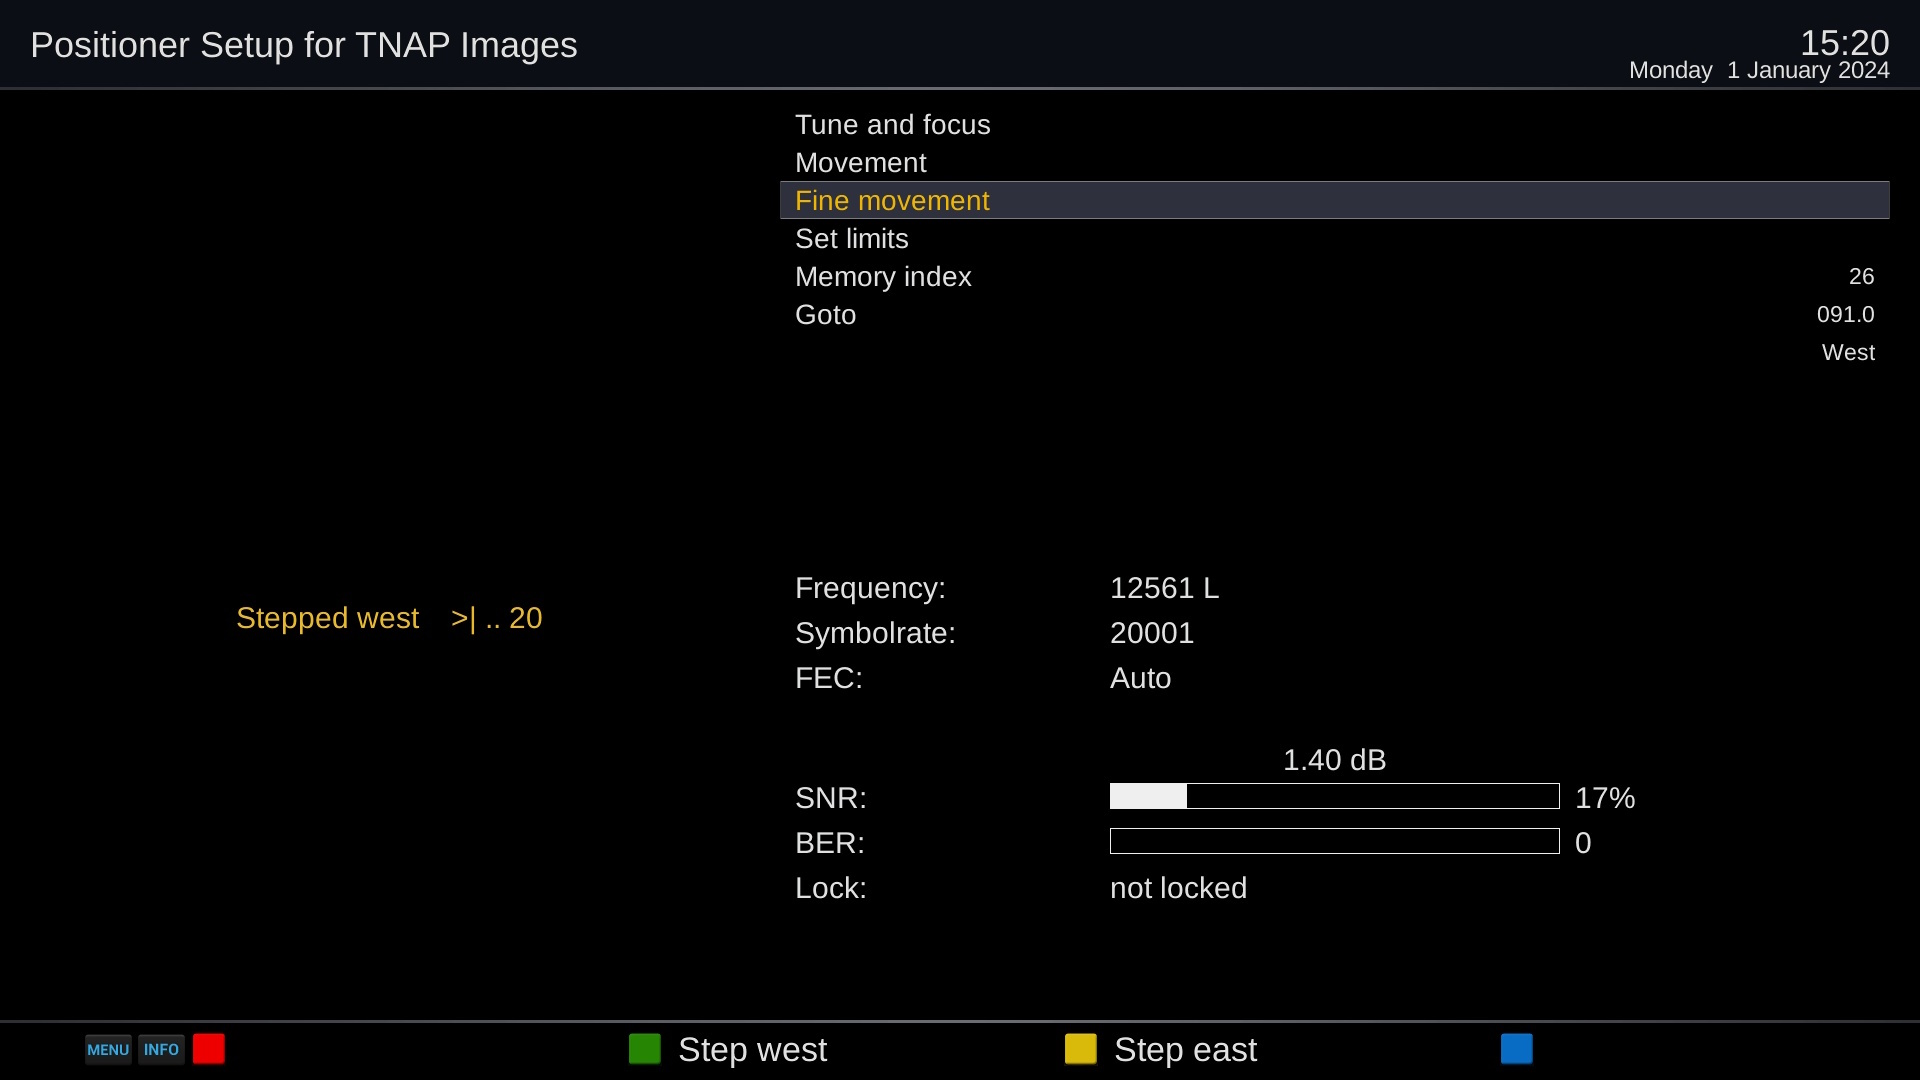Click the FEC value Auto
This screenshot has width=1920, height=1080.
coord(1140,678)
